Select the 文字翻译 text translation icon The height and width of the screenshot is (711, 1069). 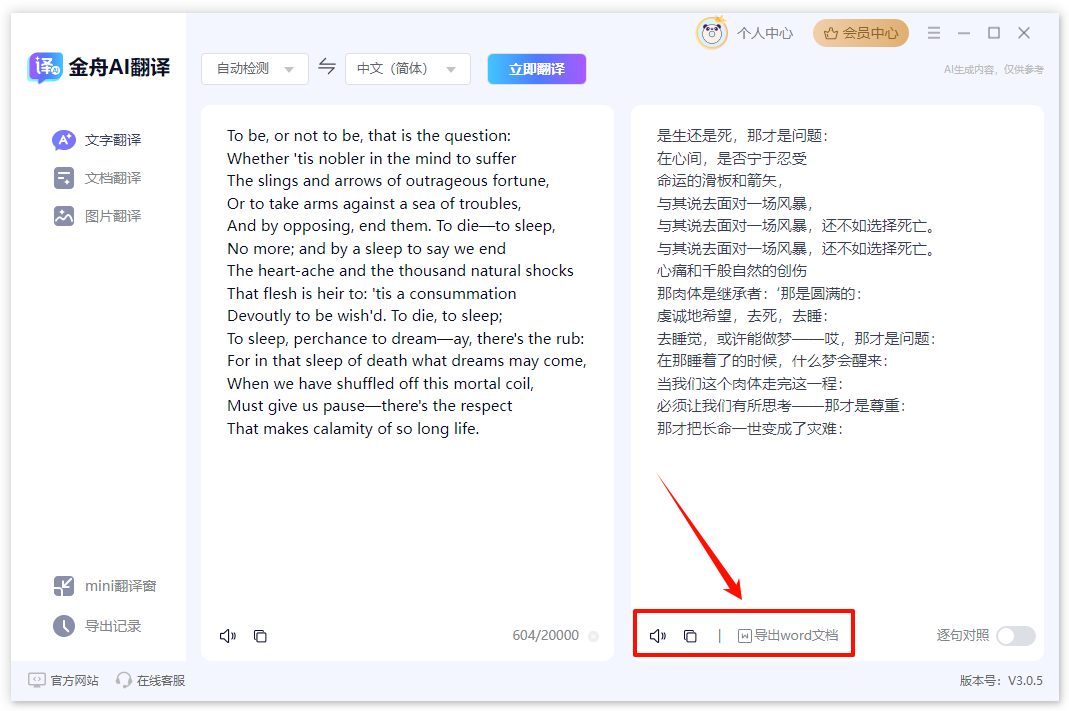pyautogui.click(x=63, y=140)
